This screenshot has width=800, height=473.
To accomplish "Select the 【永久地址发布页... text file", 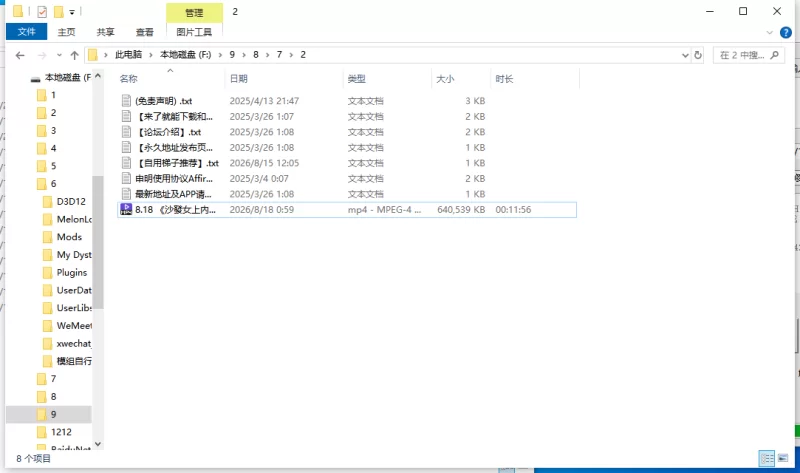I will tap(174, 147).
